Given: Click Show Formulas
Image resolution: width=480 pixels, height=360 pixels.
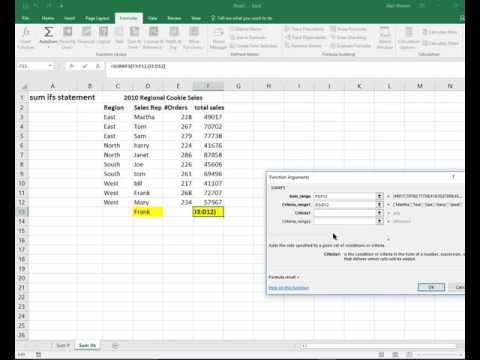Looking at the screenshot, I should point(349,29).
